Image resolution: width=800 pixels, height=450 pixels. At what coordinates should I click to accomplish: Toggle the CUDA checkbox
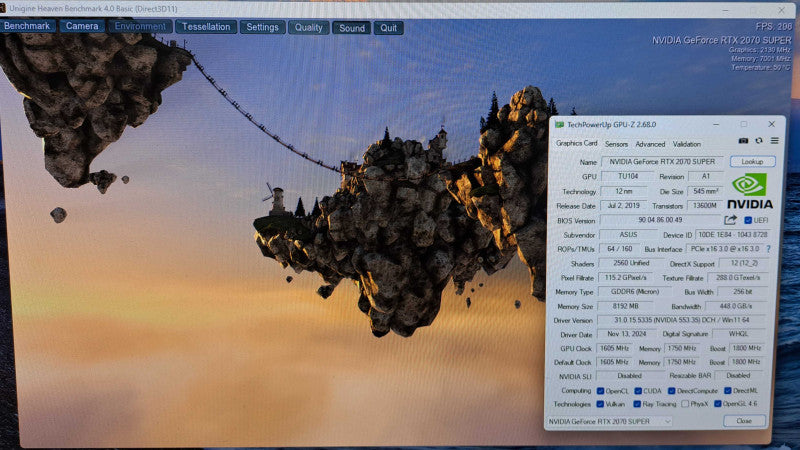click(x=638, y=391)
